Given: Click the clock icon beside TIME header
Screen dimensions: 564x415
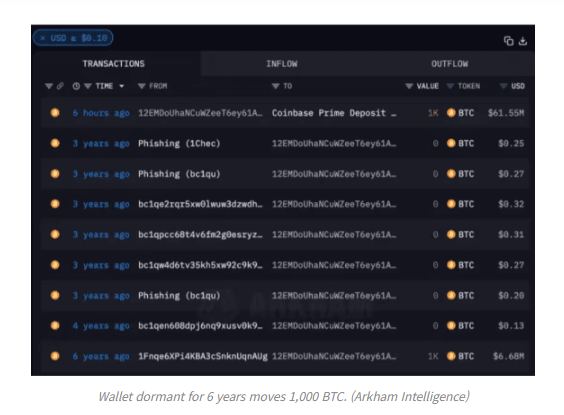Looking at the screenshot, I should [76, 86].
